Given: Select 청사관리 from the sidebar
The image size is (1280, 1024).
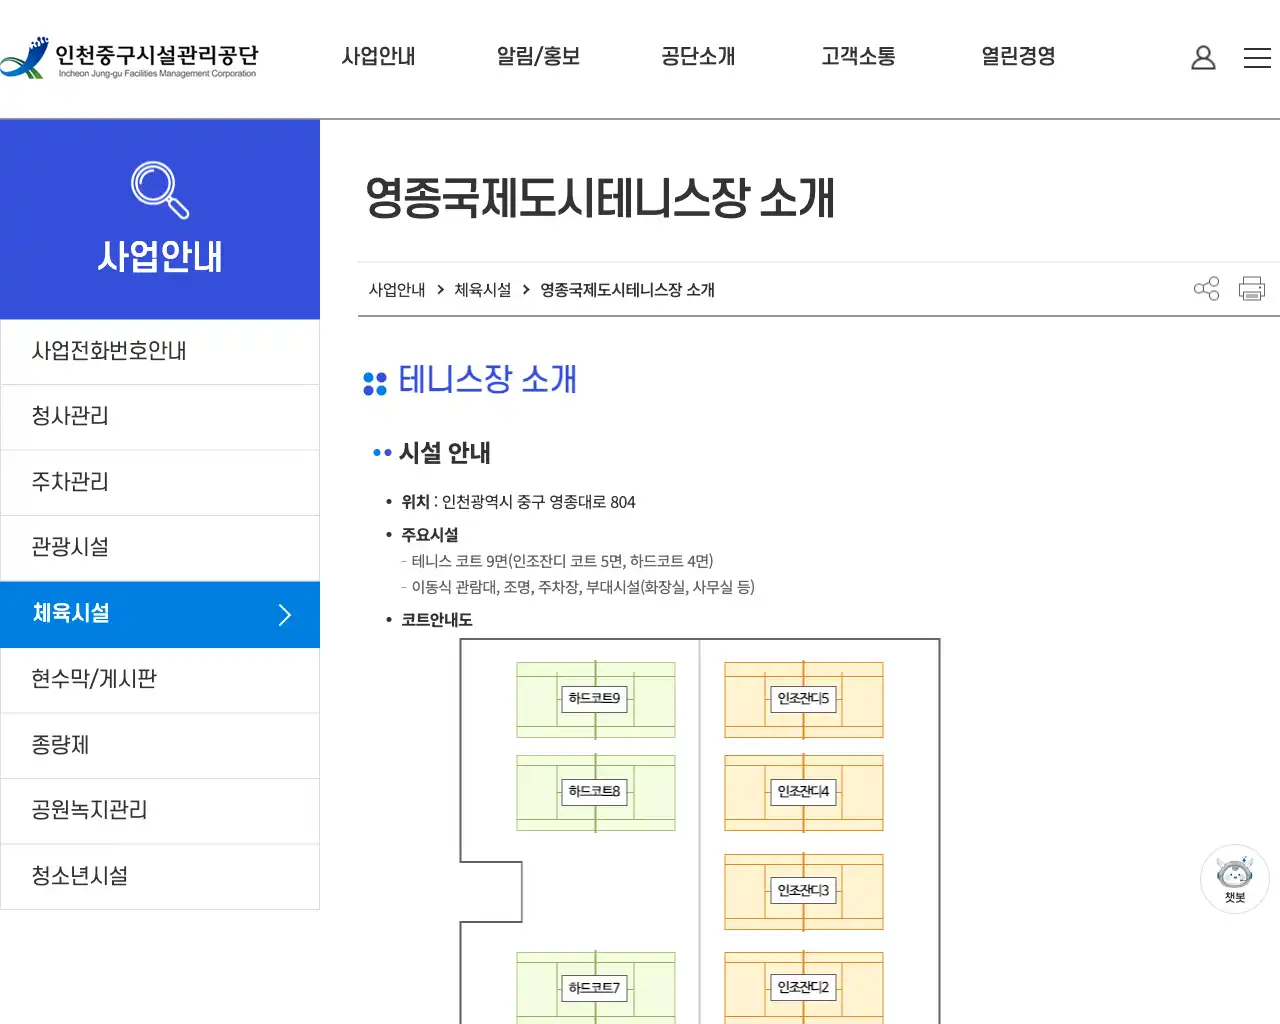Looking at the screenshot, I should pos(67,417).
